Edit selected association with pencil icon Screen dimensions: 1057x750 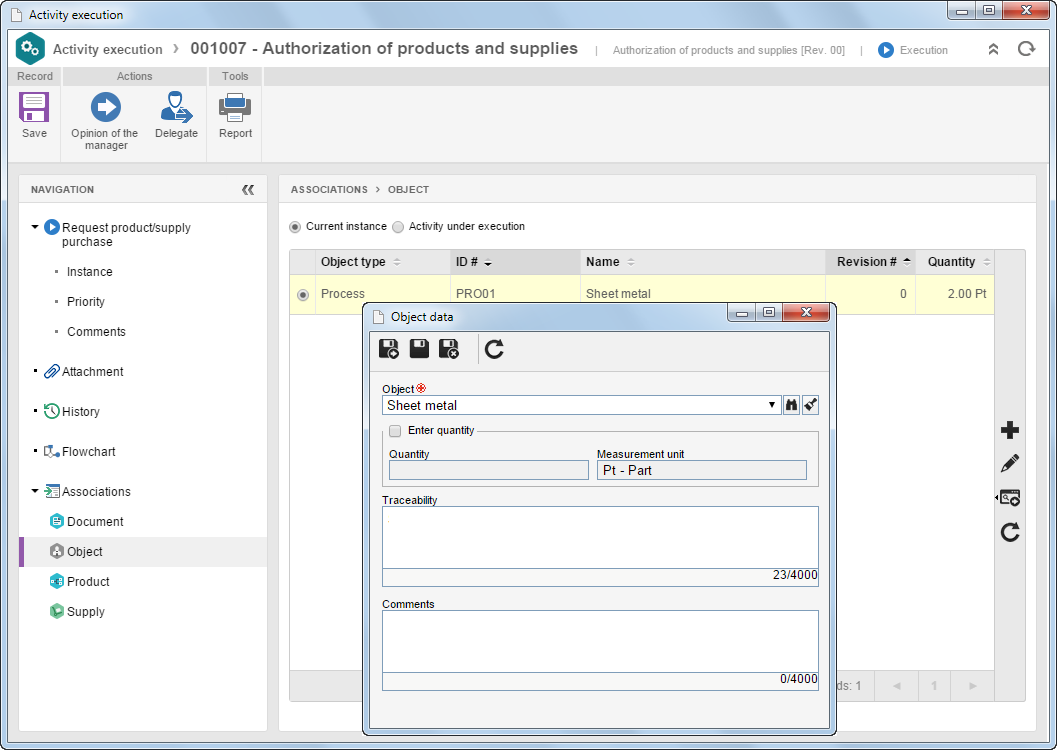click(1010, 464)
